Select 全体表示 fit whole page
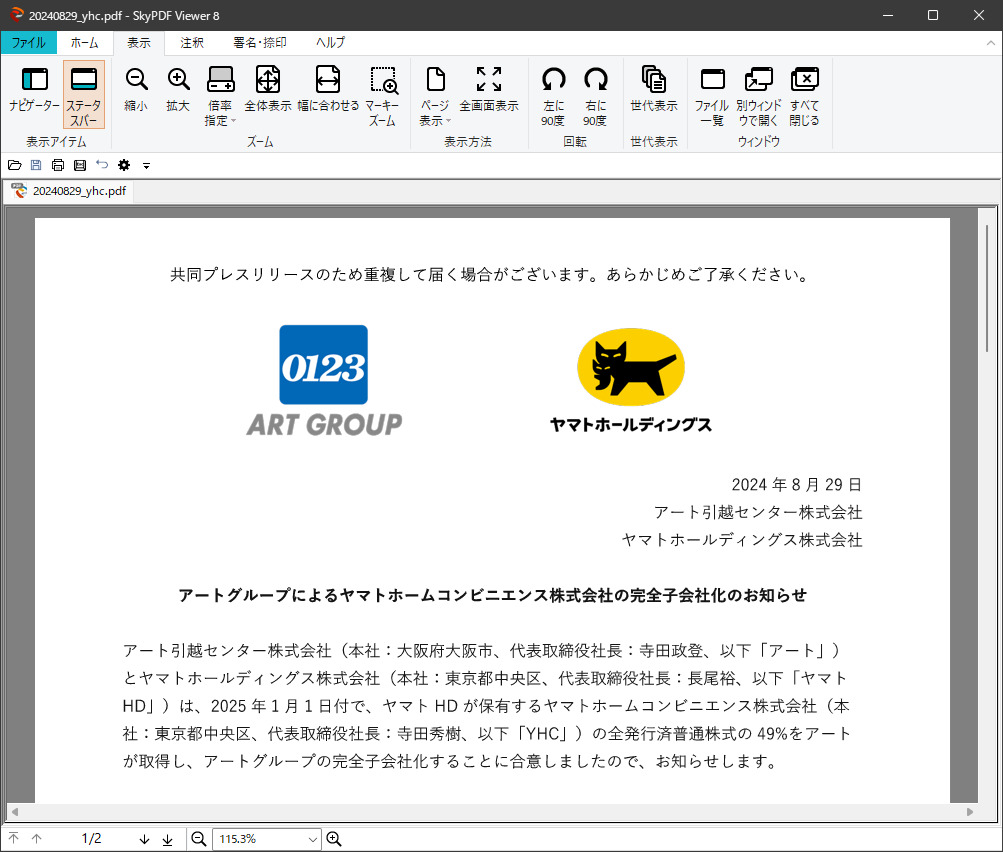 [267, 90]
